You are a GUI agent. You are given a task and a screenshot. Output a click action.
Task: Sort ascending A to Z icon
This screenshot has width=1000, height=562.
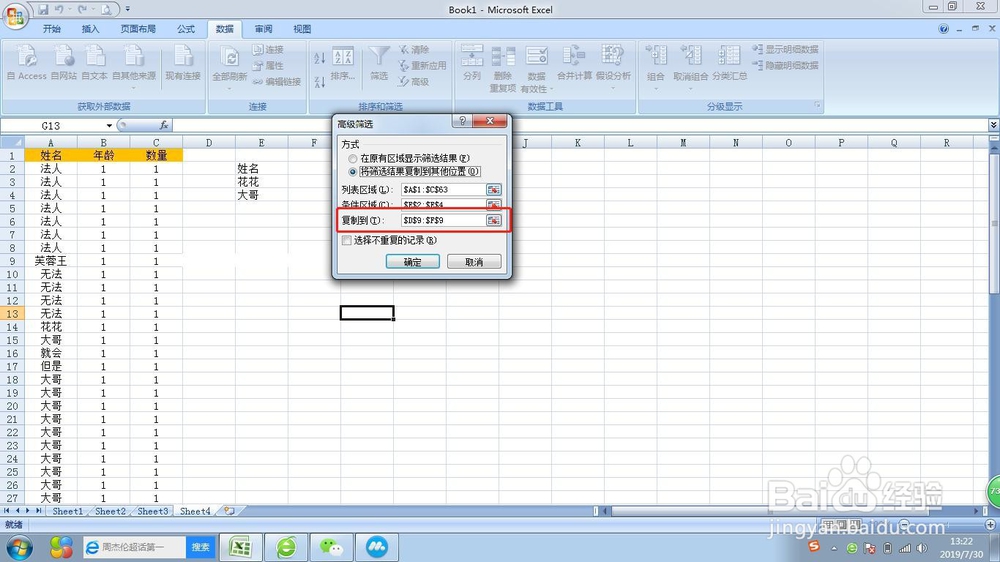[x=320, y=58]
